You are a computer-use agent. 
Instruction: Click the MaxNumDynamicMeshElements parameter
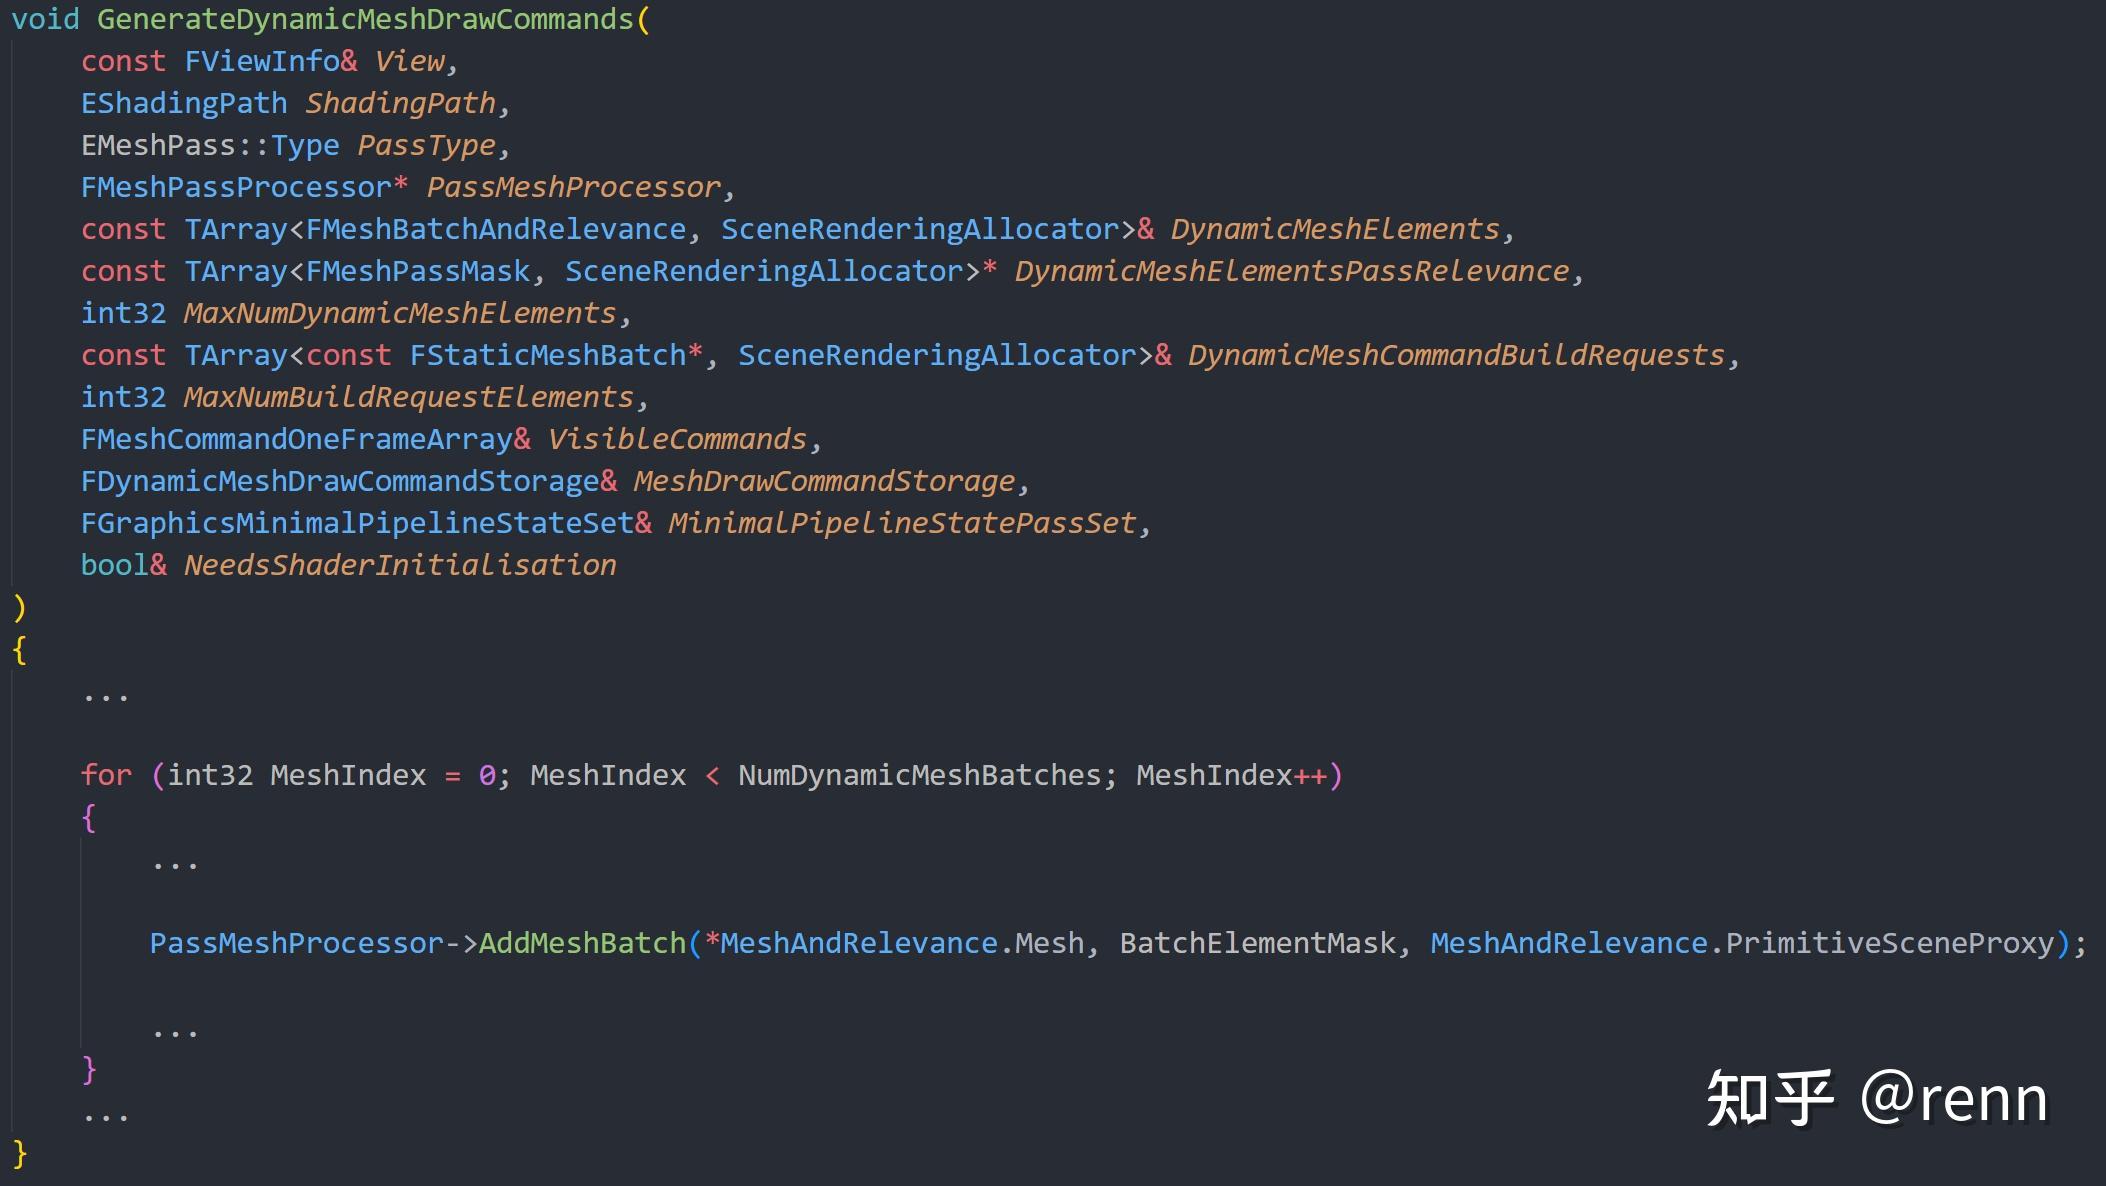[400, 313]
